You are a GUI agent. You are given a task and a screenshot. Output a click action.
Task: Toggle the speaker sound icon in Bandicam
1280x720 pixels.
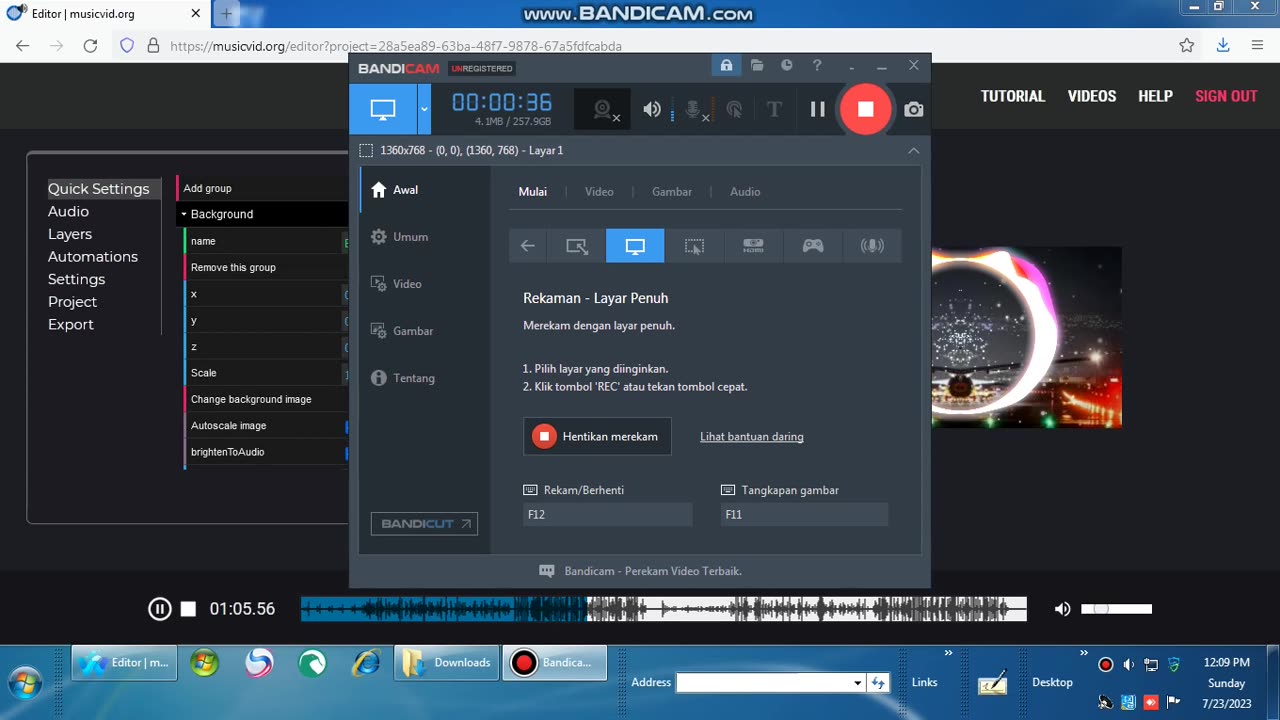[x=652, y=110]
